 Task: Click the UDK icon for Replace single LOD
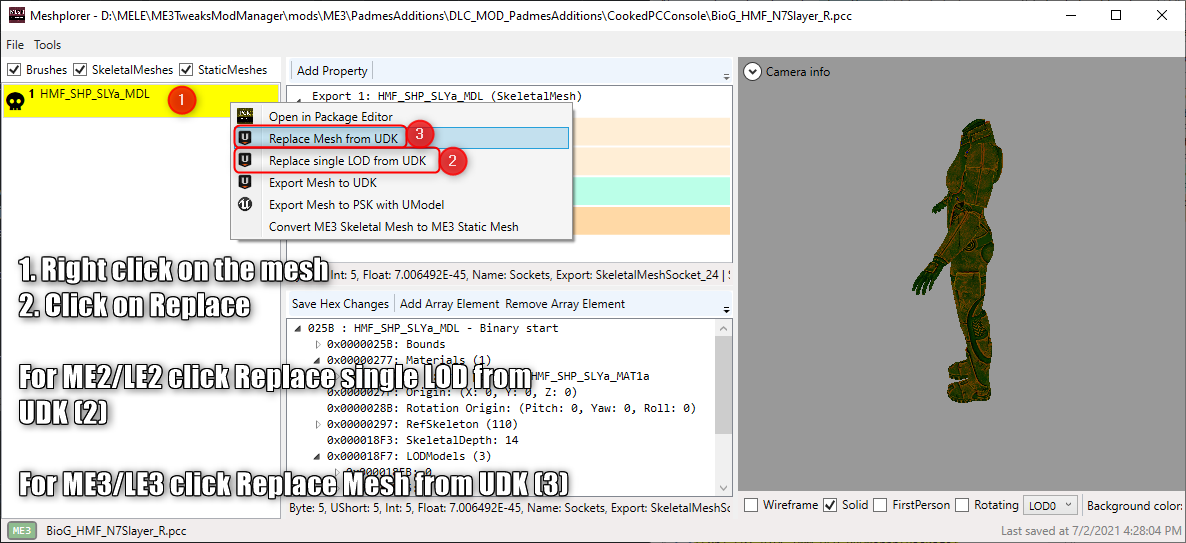pyautogui.click(x=244, y=160)
